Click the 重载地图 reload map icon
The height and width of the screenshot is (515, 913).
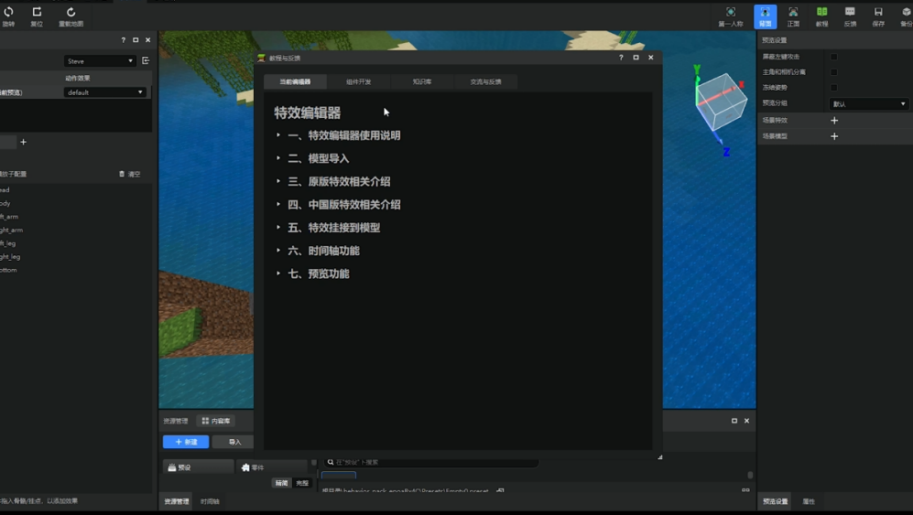tap(70, 16)
